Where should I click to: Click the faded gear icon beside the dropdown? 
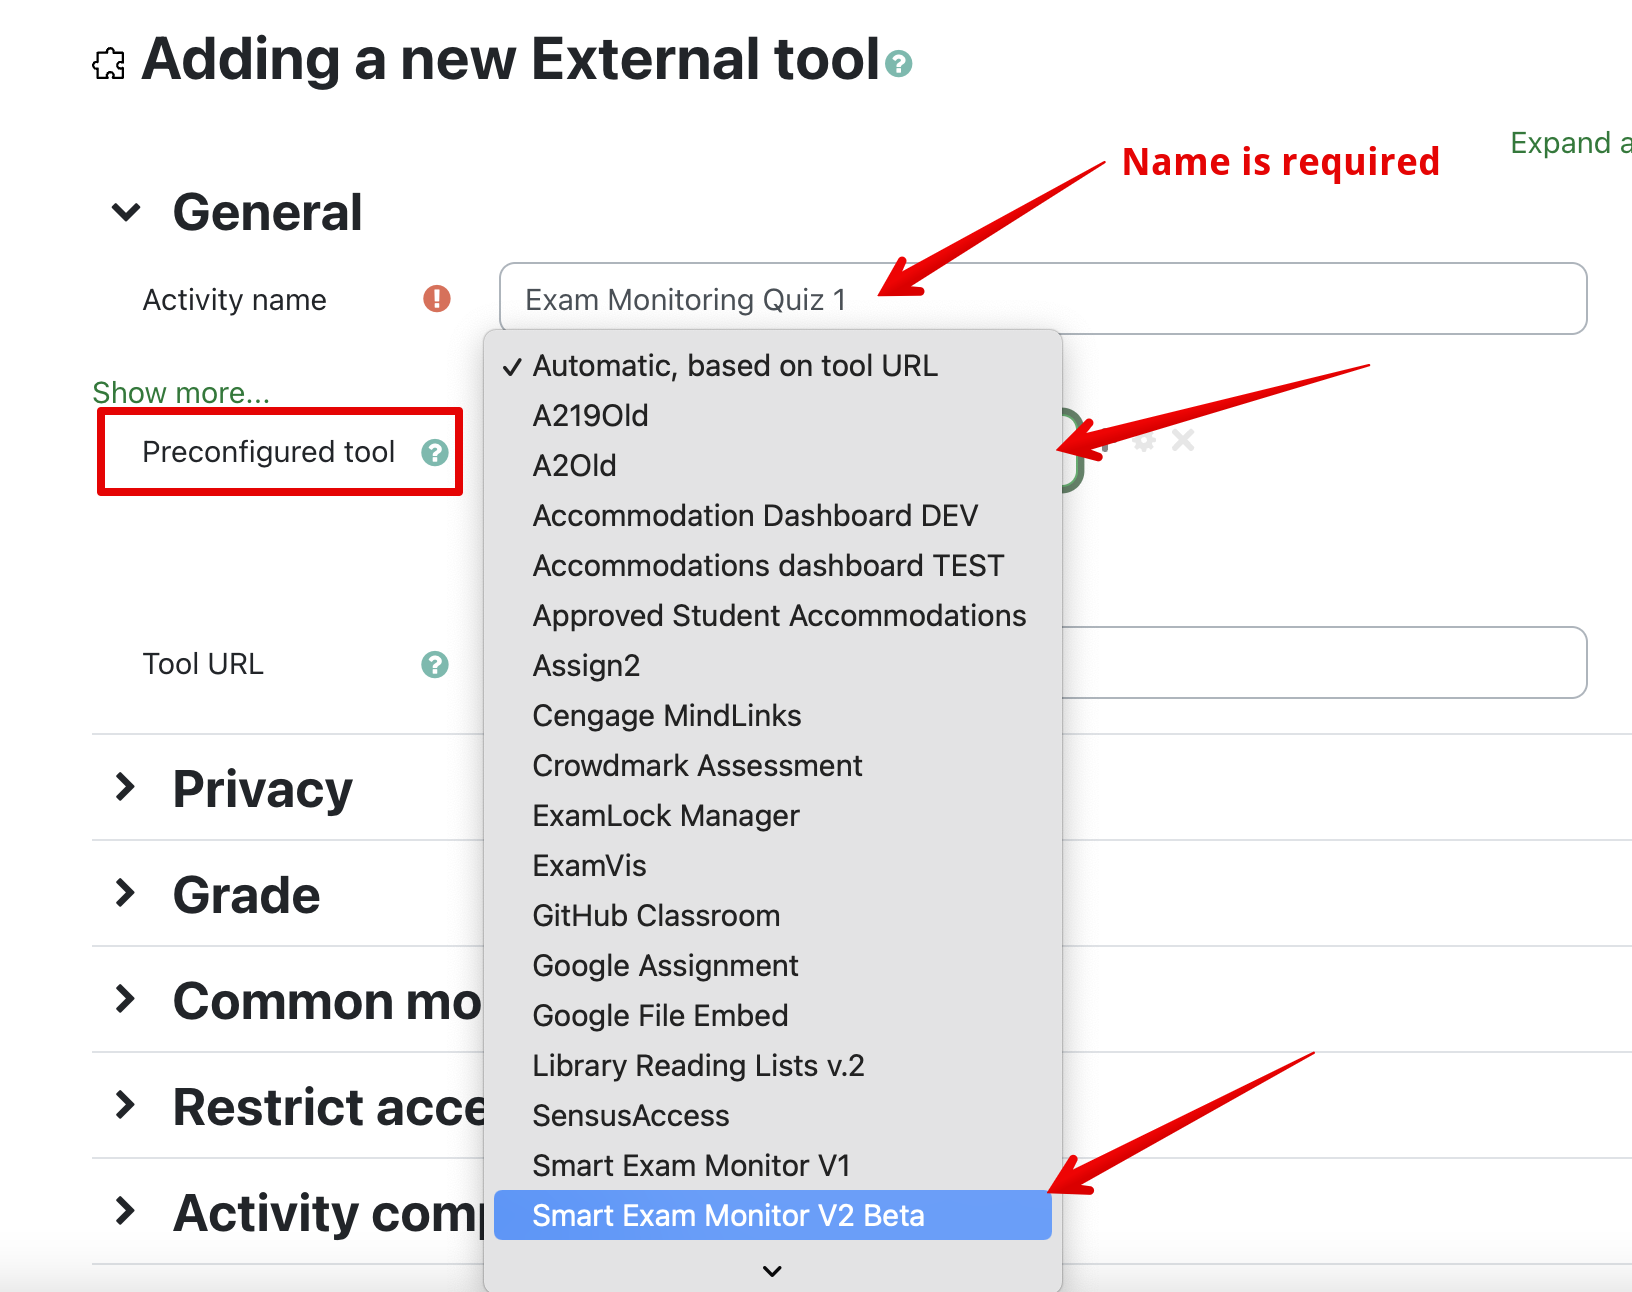click(1145, 441)
